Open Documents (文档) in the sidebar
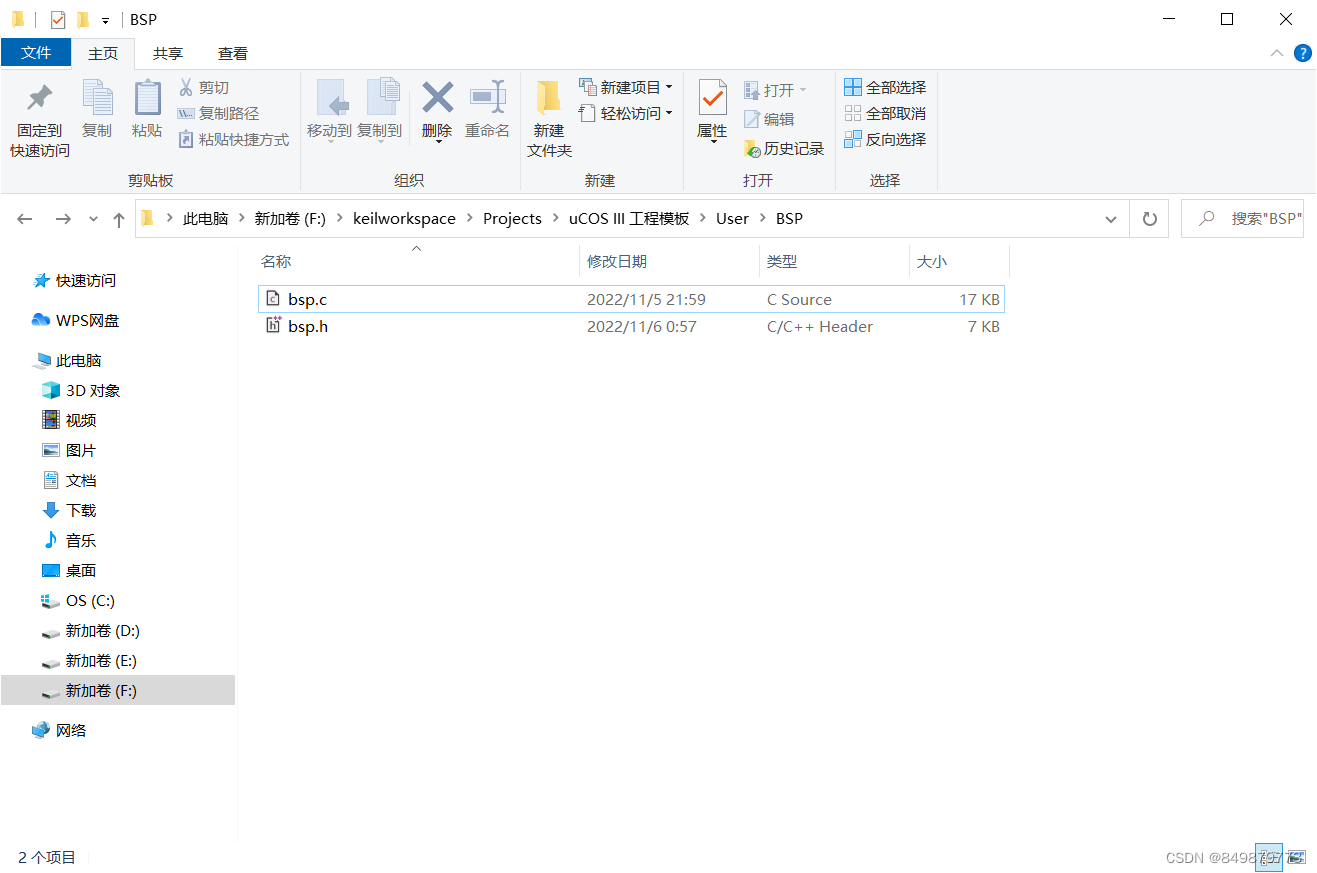Viewport: 1317px width, 873px height. click(x=69, y=481)
